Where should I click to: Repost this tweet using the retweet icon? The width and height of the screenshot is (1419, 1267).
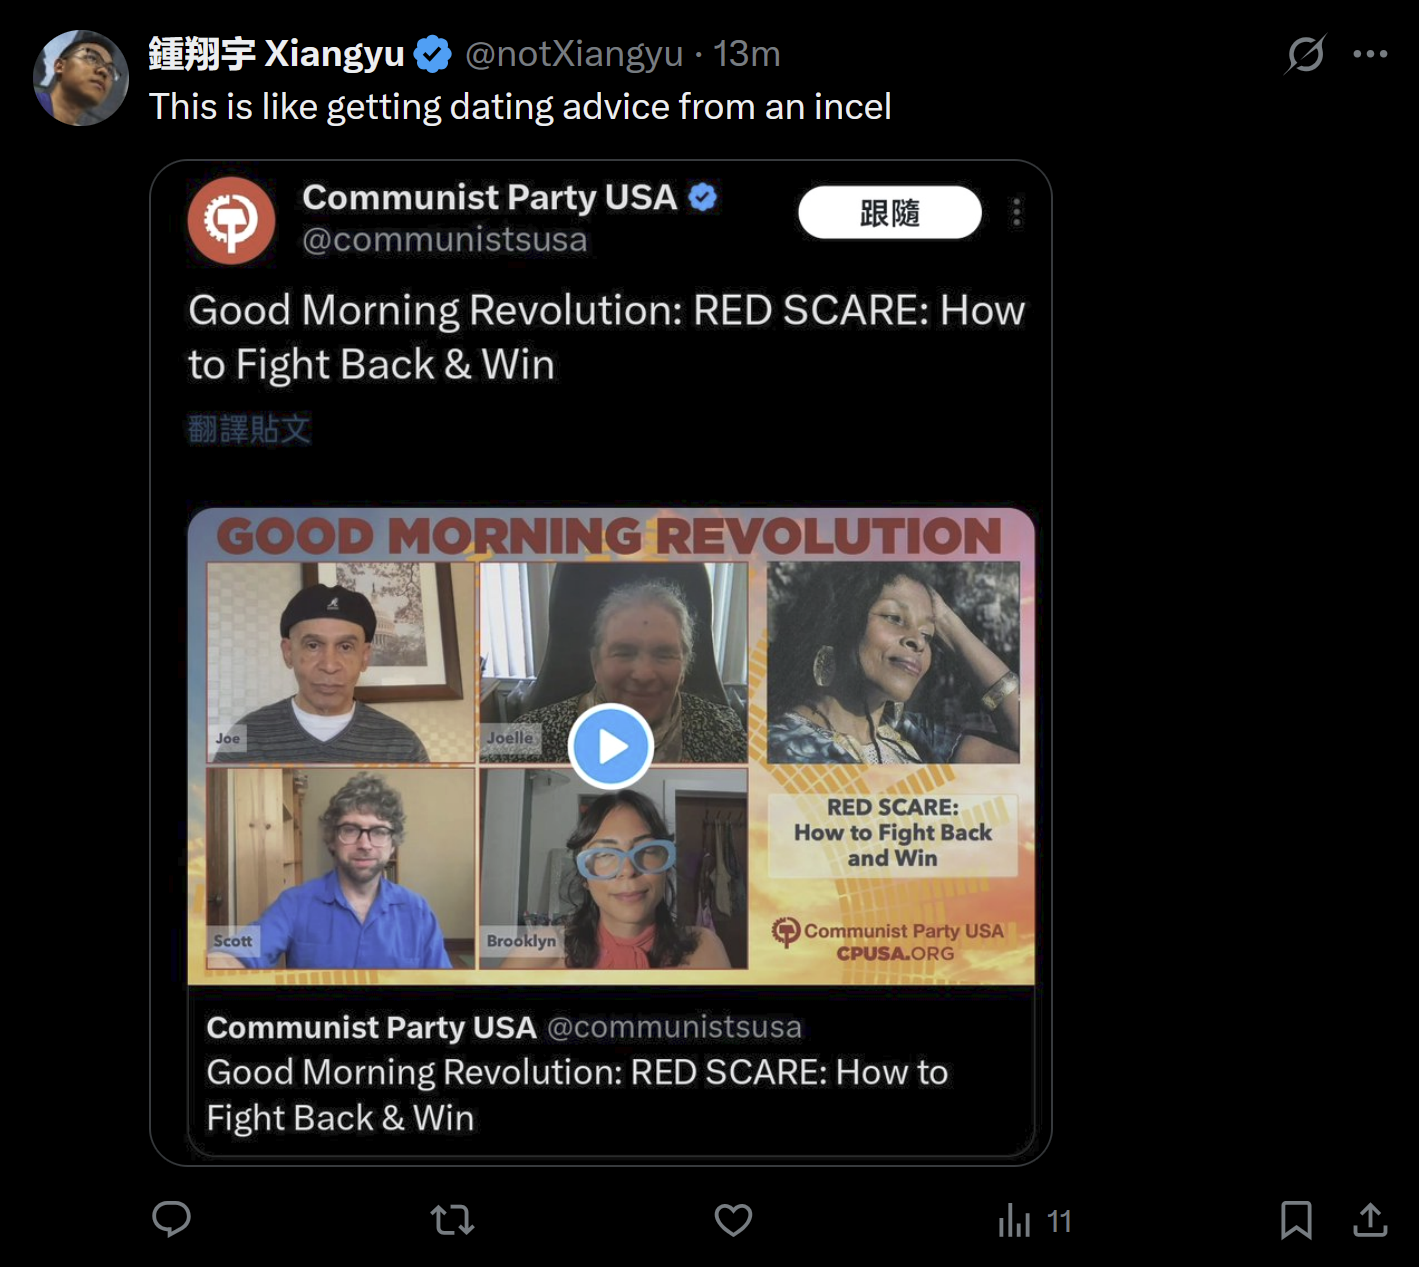[x=452, y=1220]
